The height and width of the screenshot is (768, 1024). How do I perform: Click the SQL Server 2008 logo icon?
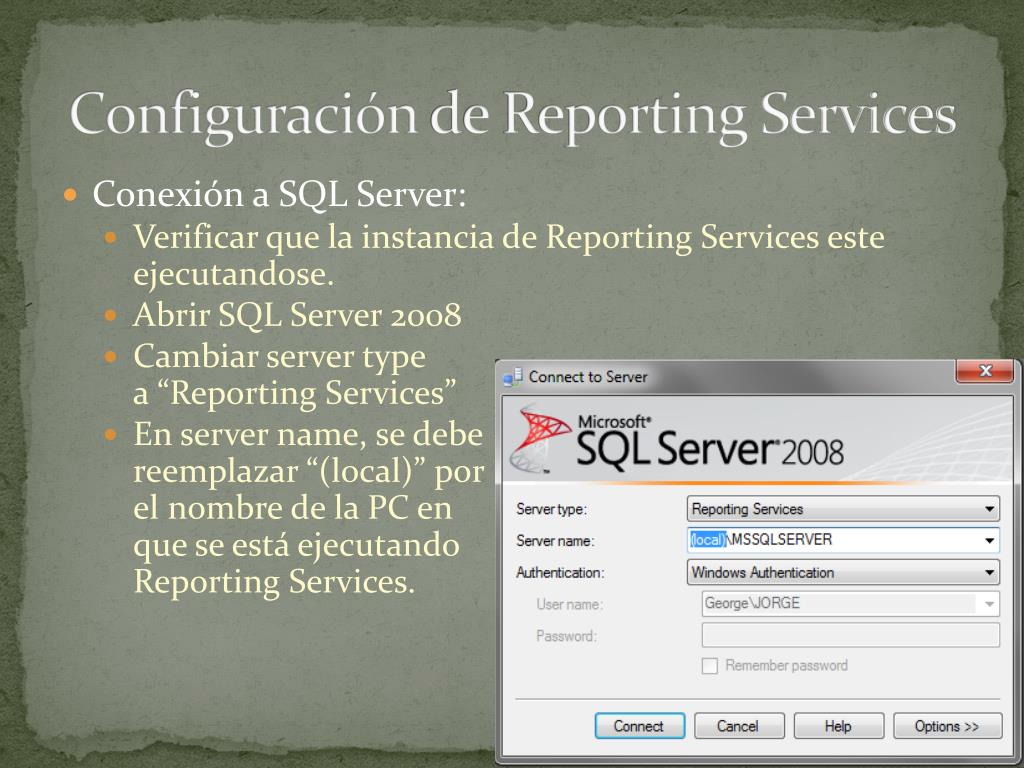pos(539,439)
